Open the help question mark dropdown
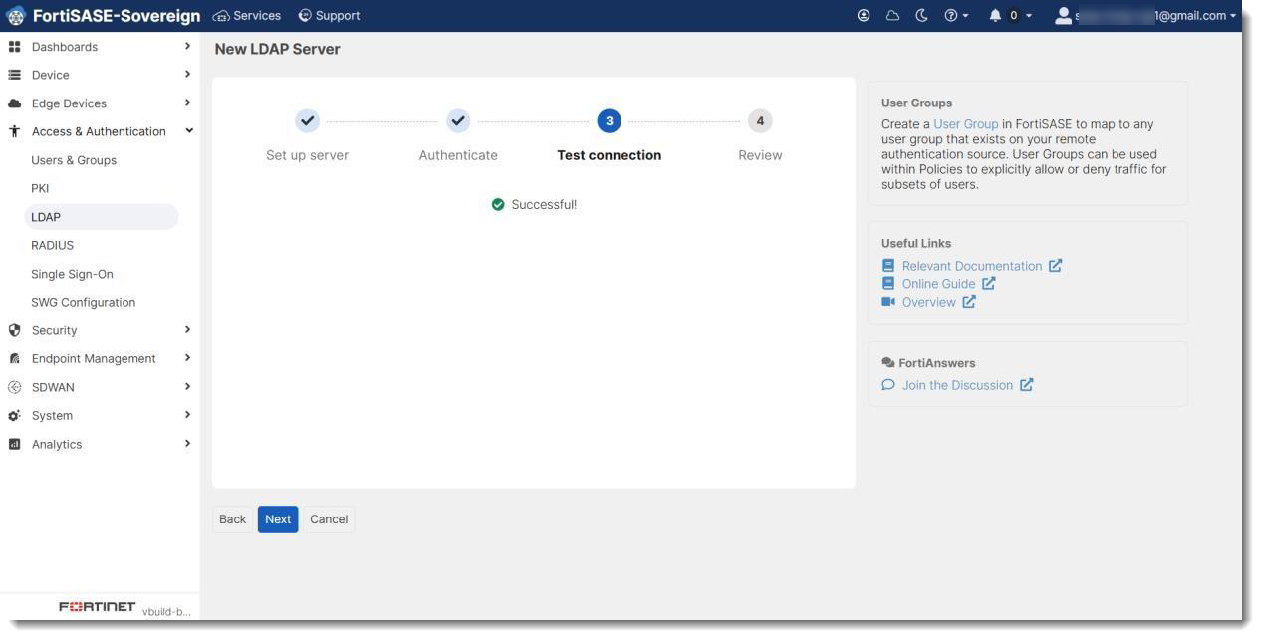The height and width of the screenshot is (639, 1261). pyautogui.click(x=956, y=16)
